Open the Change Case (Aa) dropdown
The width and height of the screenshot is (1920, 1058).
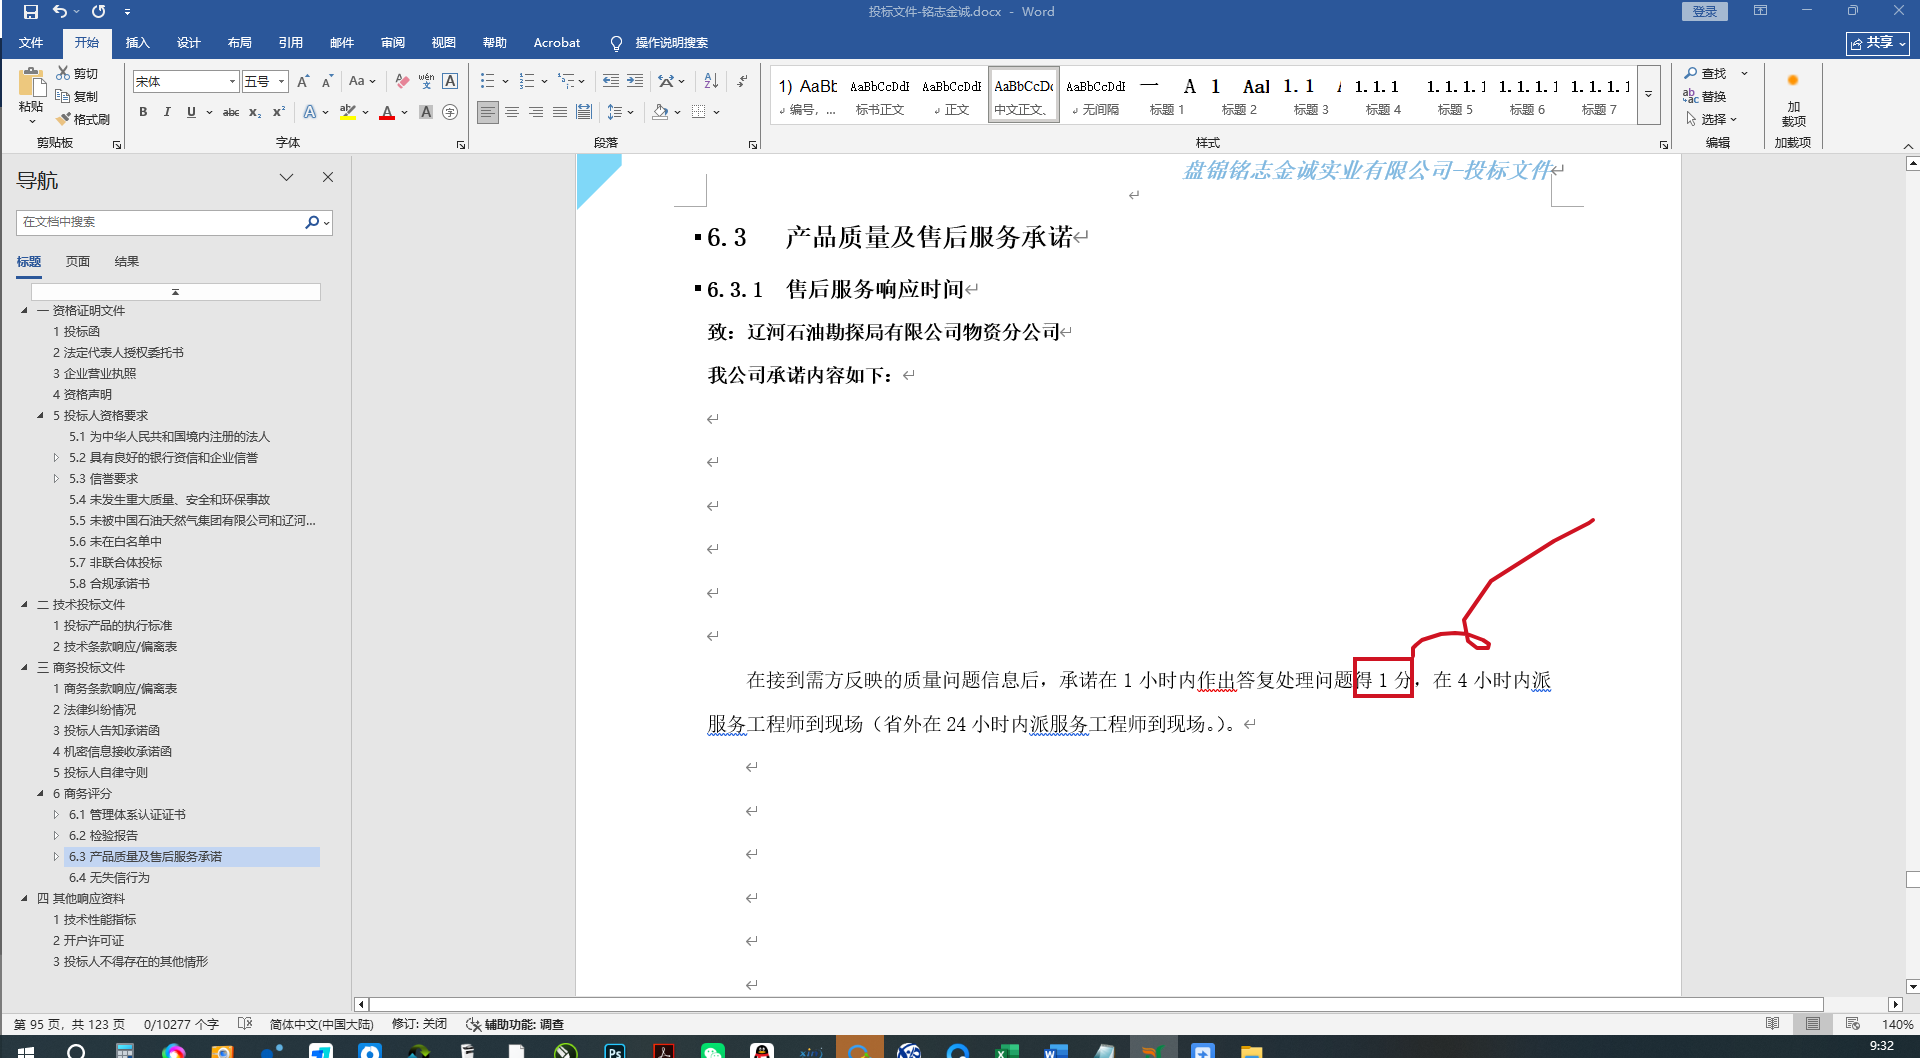point(362,81)
